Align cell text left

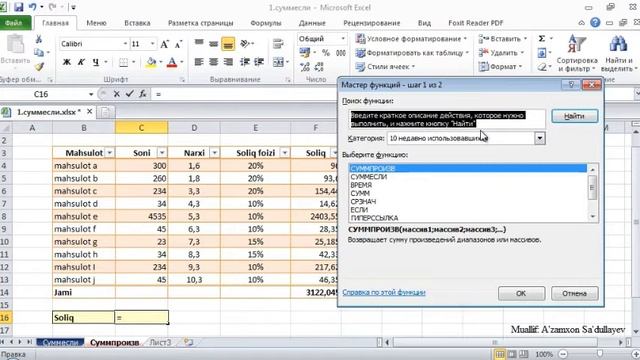click(x=199, y=62)
